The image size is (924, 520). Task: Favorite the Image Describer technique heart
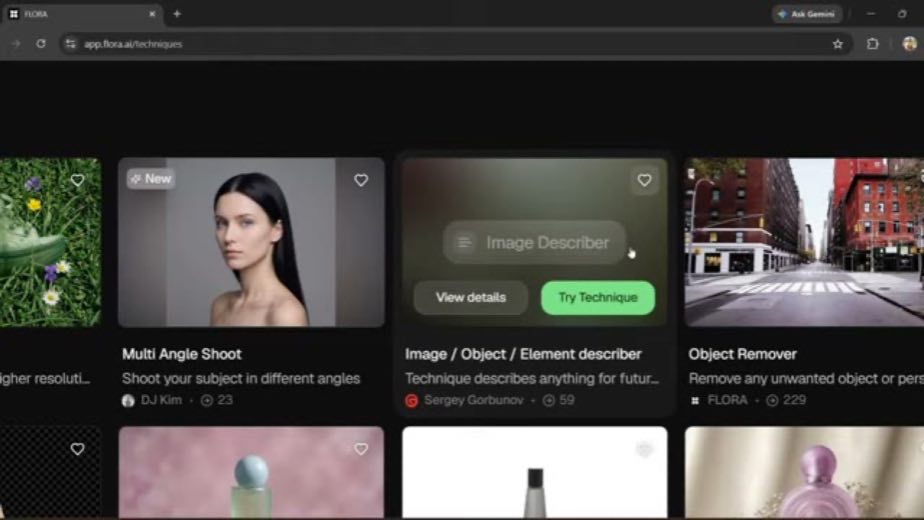[644, 180]
